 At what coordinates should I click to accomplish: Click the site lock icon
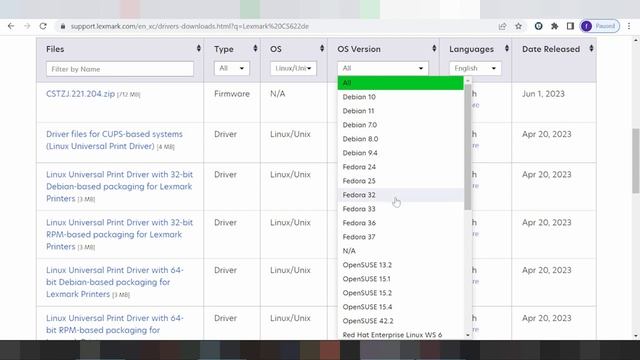coord(62,26)
